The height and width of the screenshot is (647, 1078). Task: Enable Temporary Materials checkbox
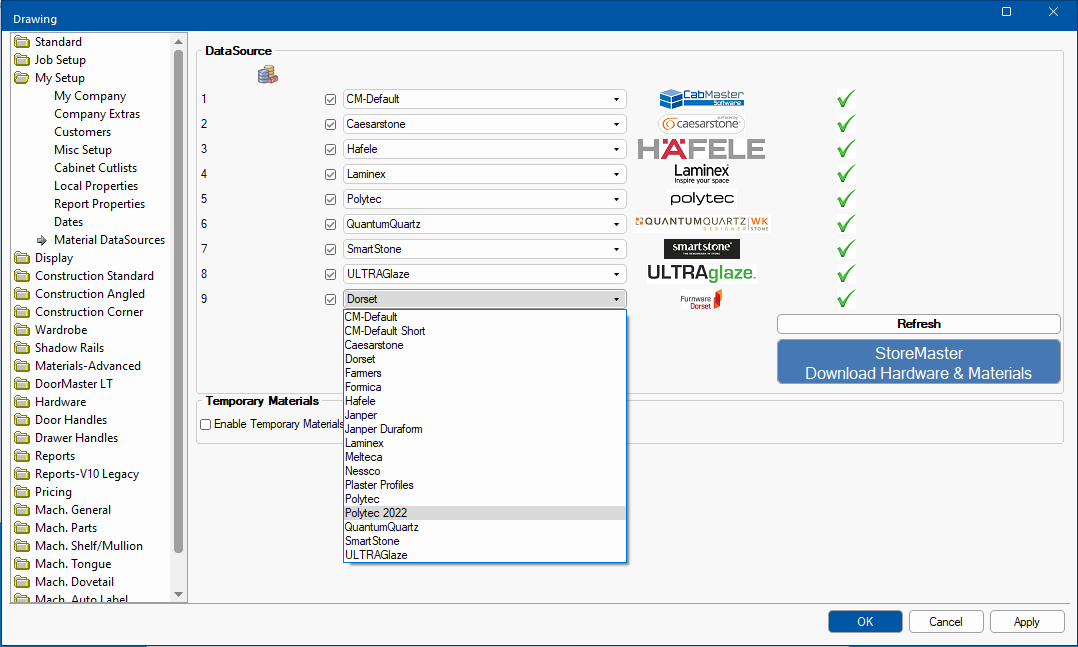coord(206,424)
